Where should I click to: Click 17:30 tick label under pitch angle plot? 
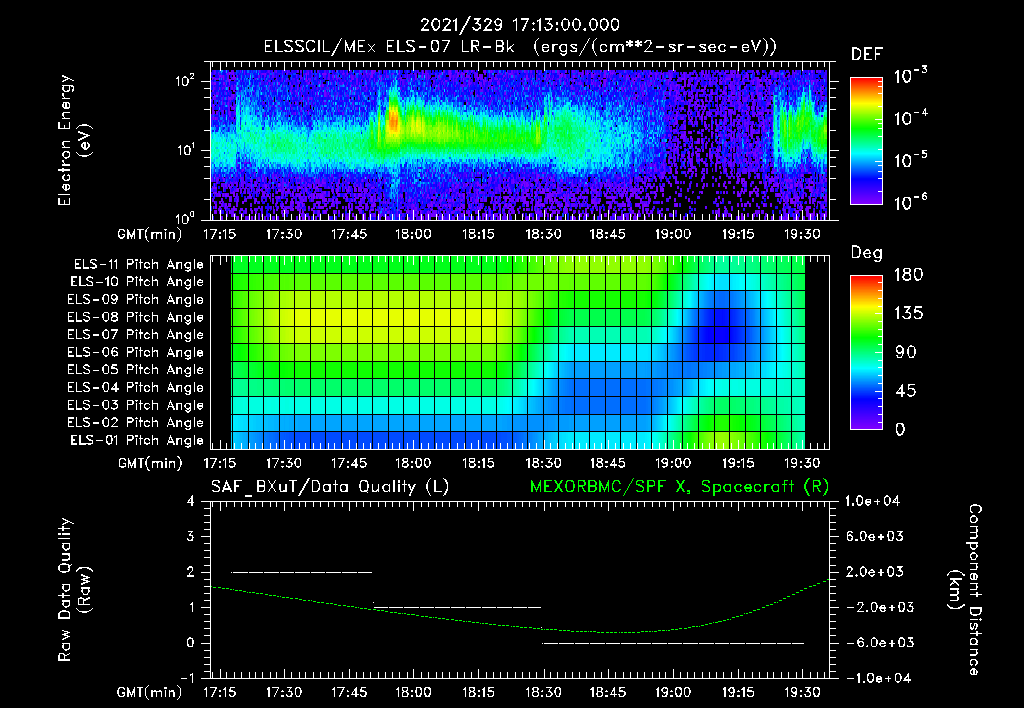283,463
